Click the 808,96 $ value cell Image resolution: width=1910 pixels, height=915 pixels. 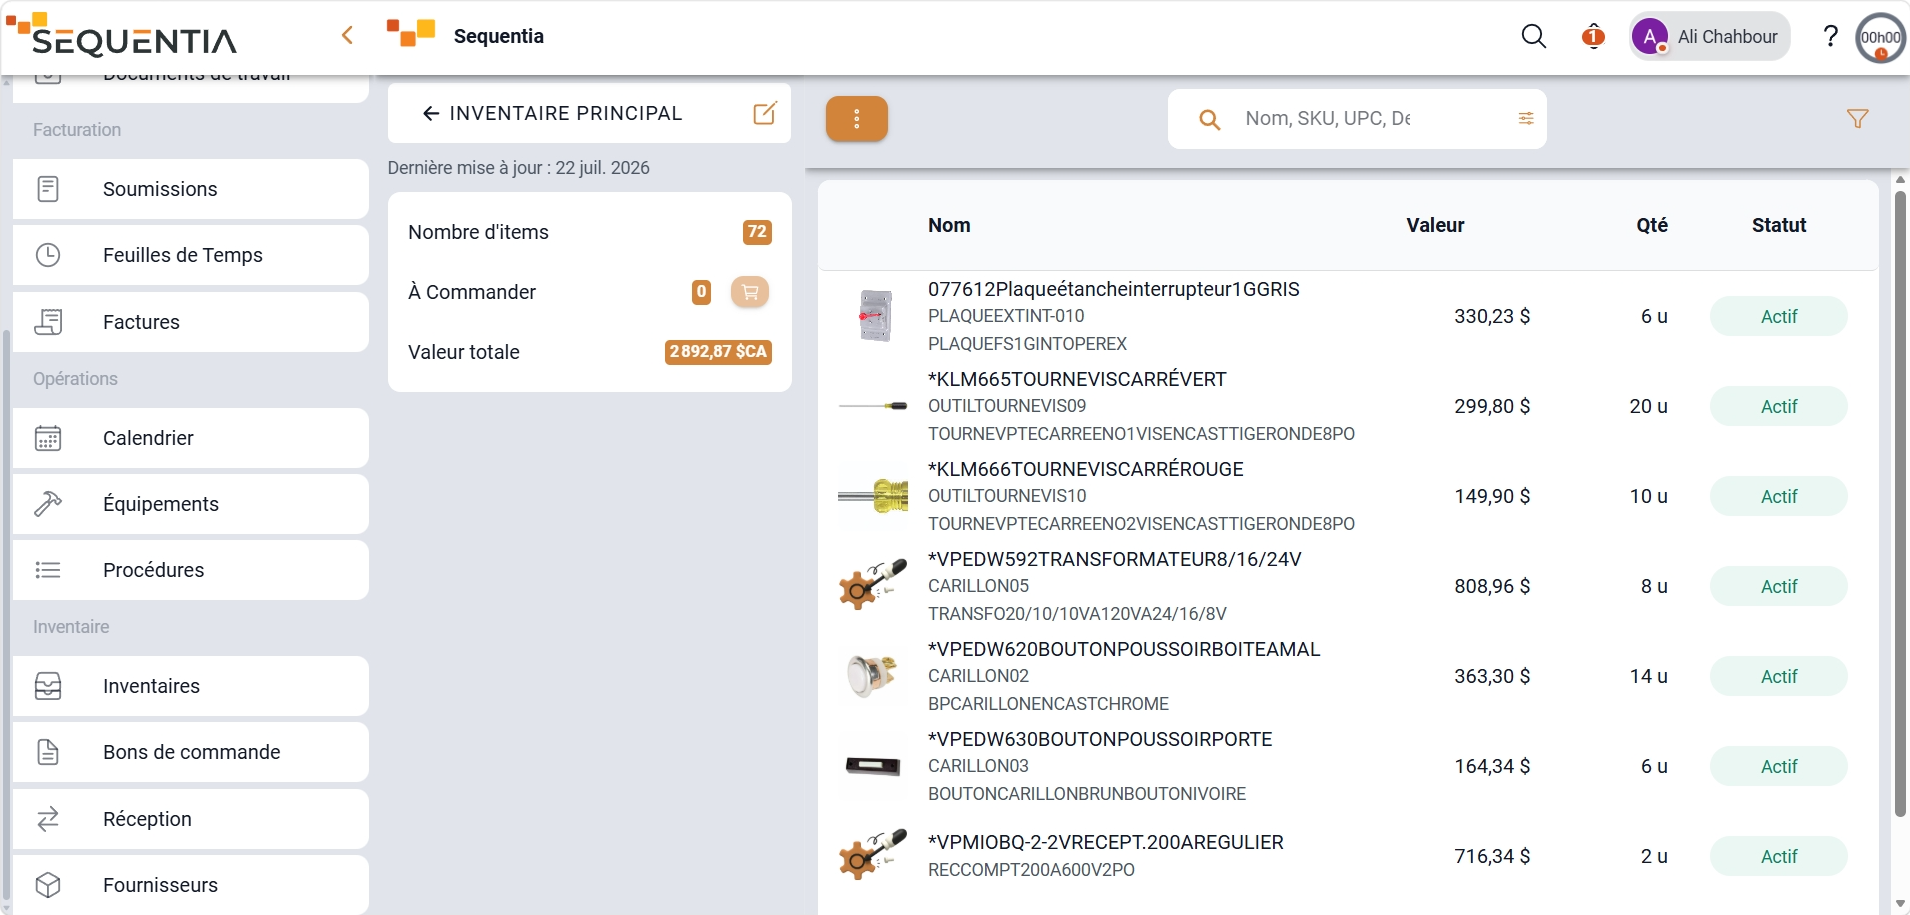tap(1492, 587)
